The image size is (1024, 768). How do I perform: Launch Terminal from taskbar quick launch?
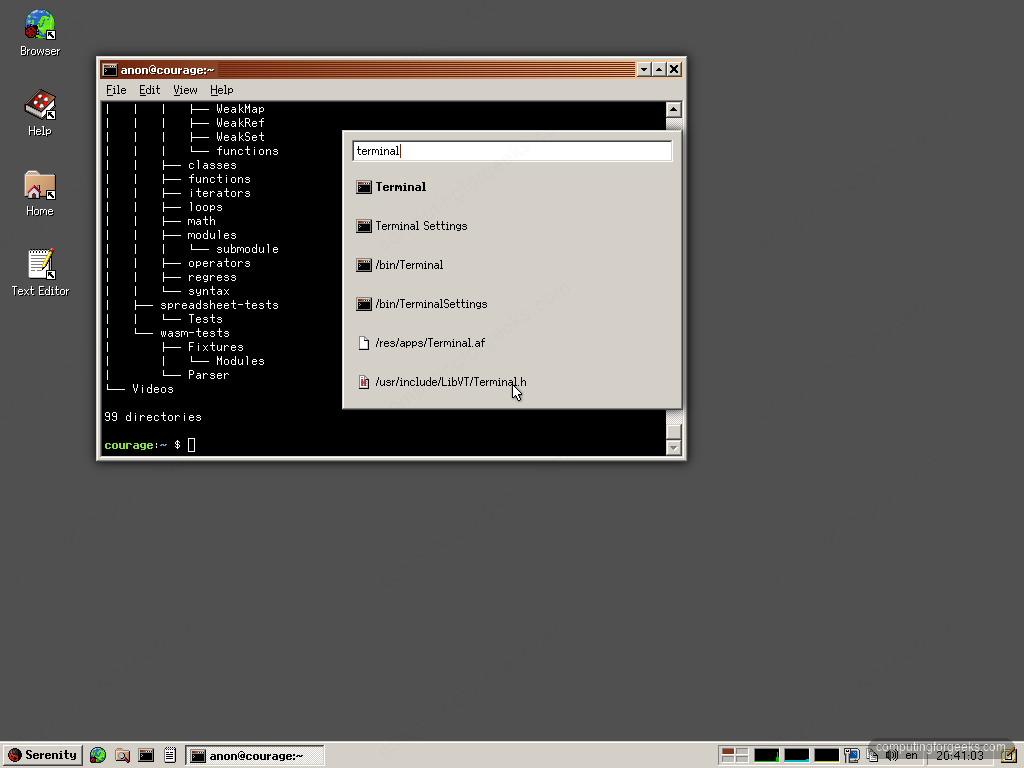pyautogui.click(x=146, y=756)
